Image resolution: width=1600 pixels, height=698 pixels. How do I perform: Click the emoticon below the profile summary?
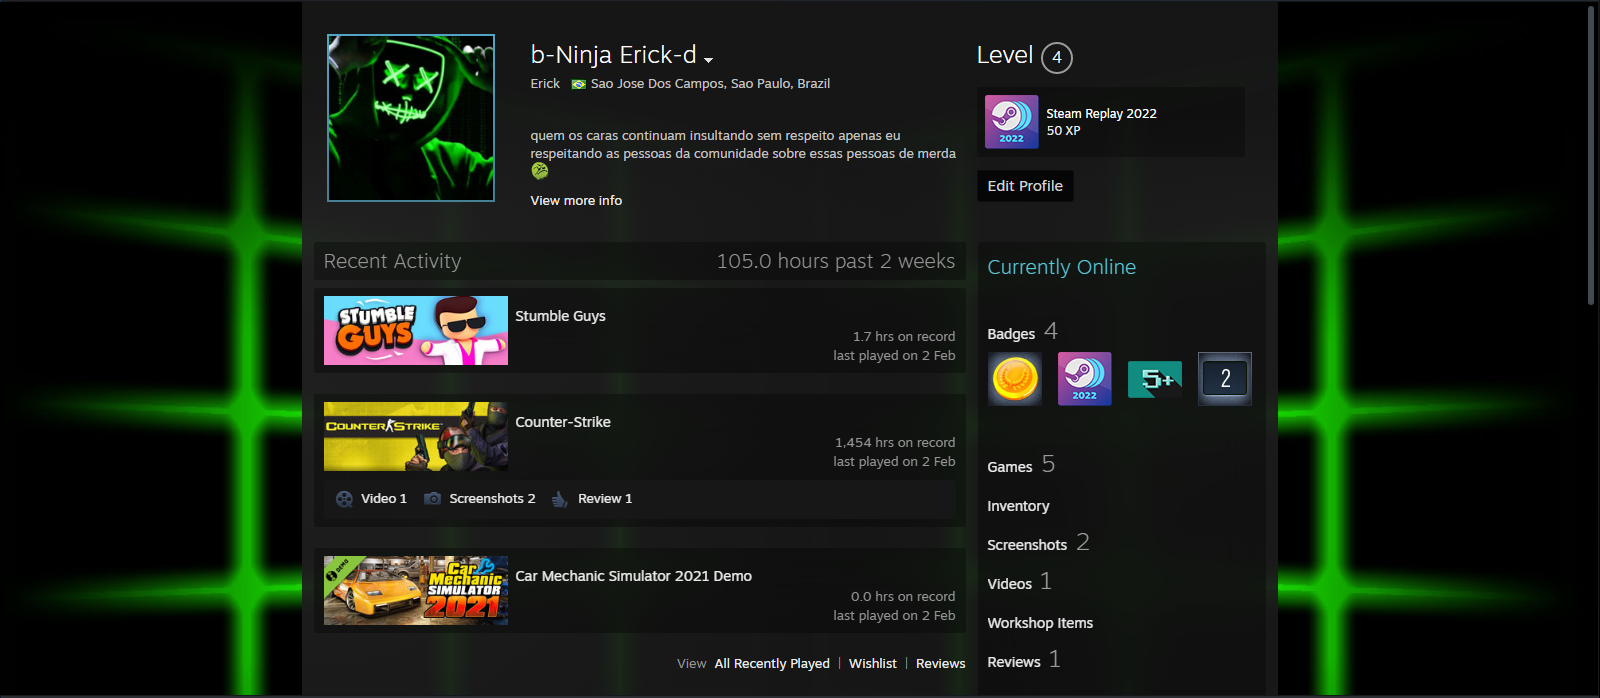click(540, 171)
